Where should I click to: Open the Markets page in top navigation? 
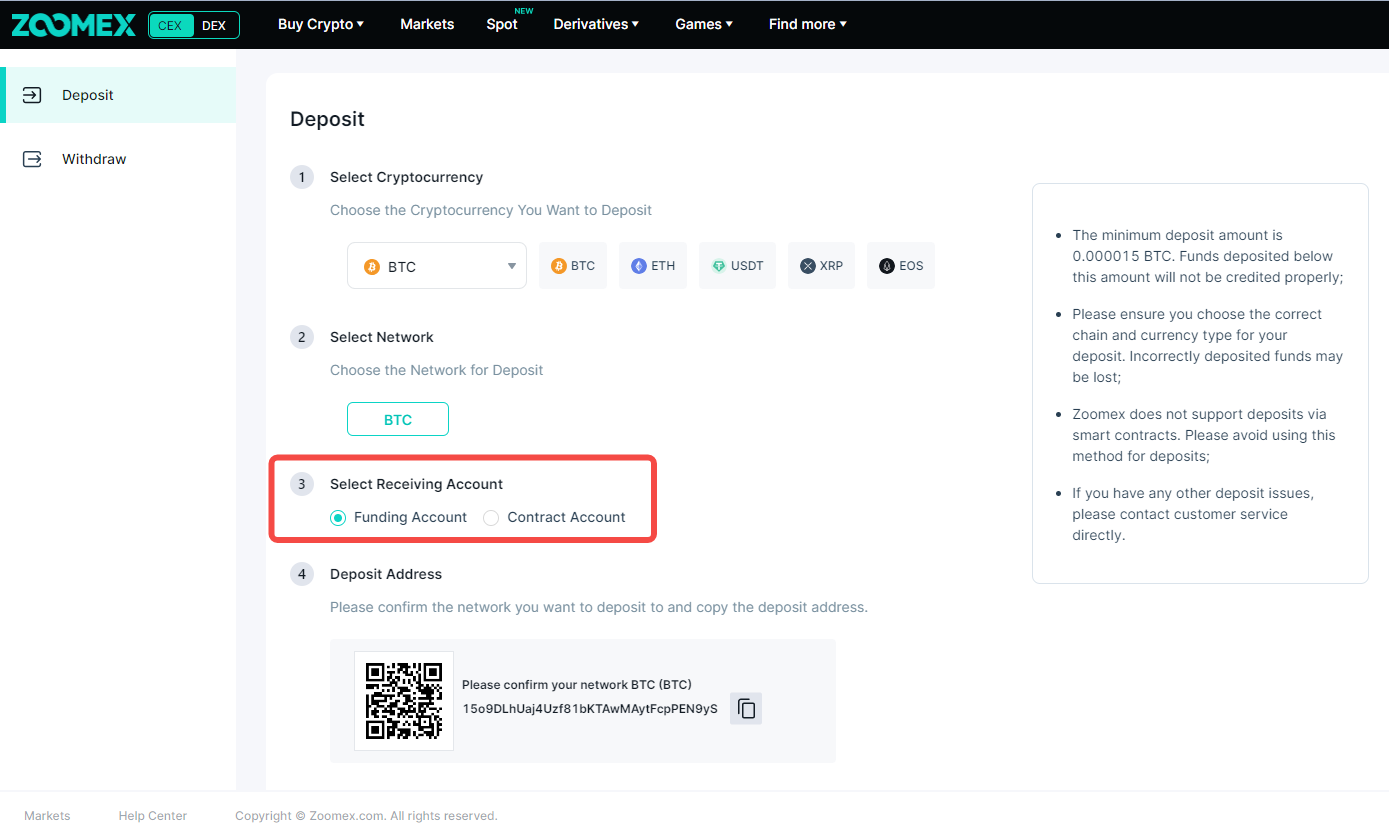click(427, 24)
